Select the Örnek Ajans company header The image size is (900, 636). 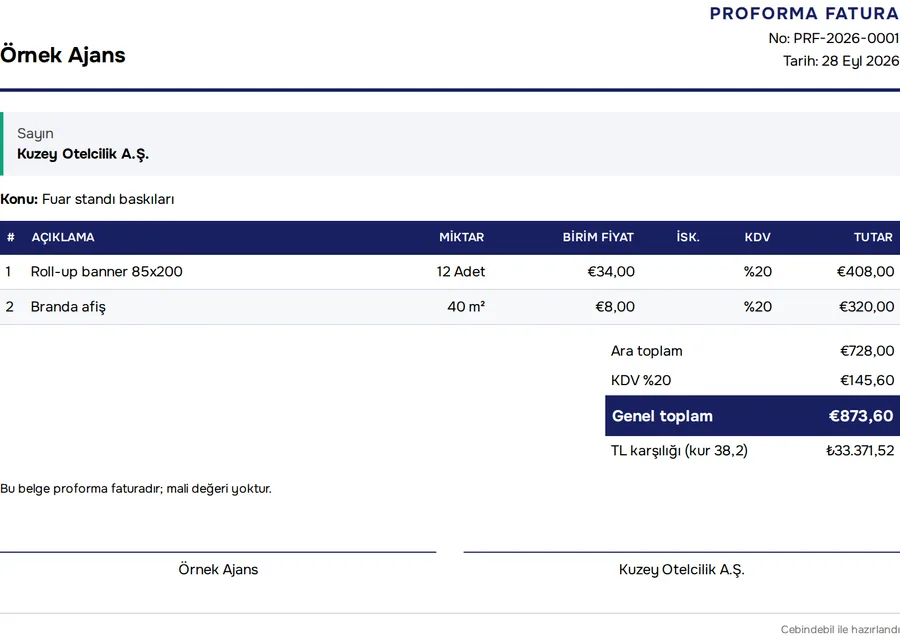tap(63, 55)
